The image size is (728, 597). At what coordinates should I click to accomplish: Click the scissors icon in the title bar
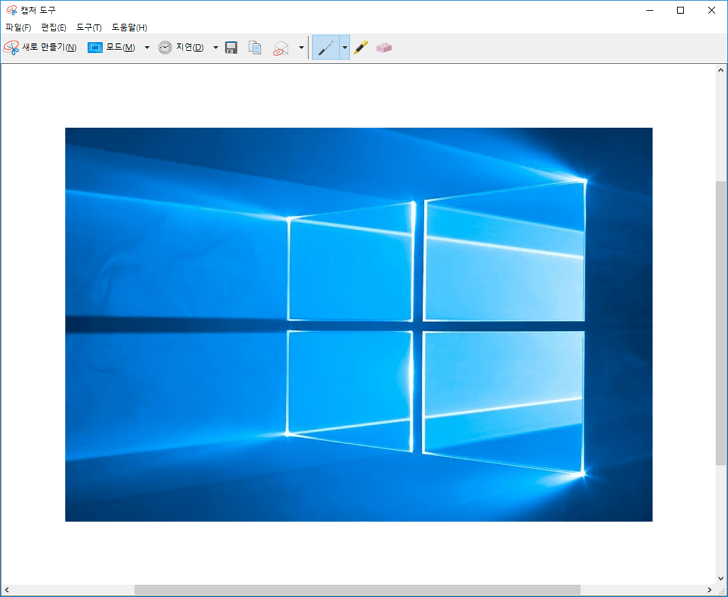pyautogui.click(x=12, y=10)
